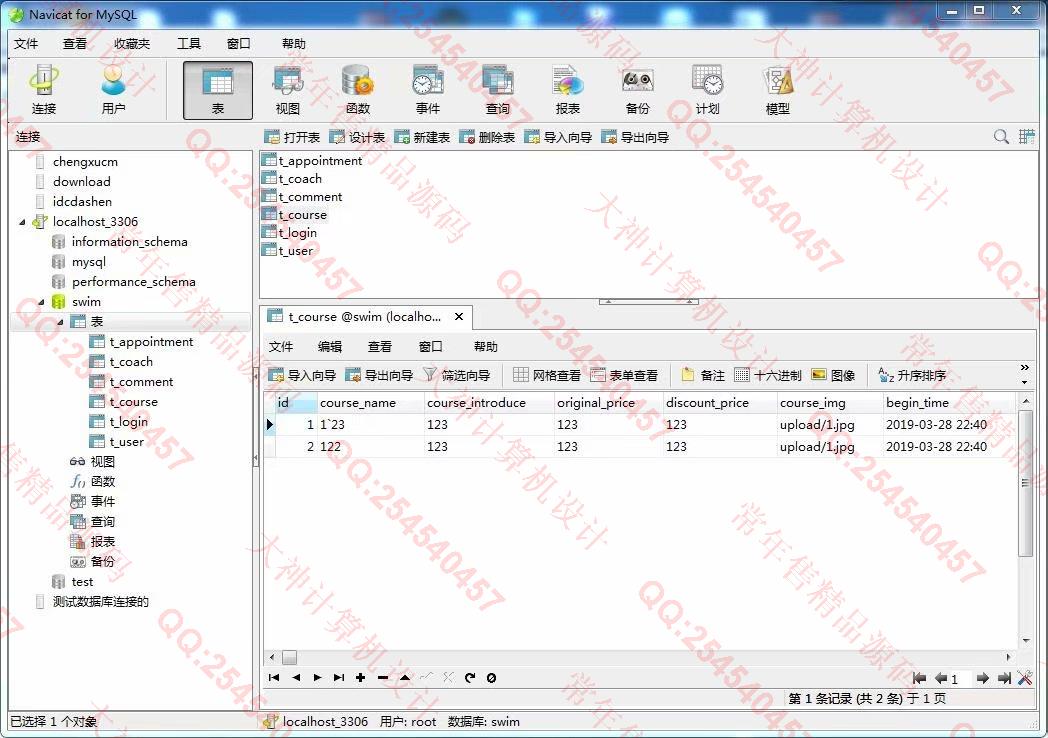Click 设计表 design table button
Viewport: 1048px width, 738px height.
click(358, 137)
